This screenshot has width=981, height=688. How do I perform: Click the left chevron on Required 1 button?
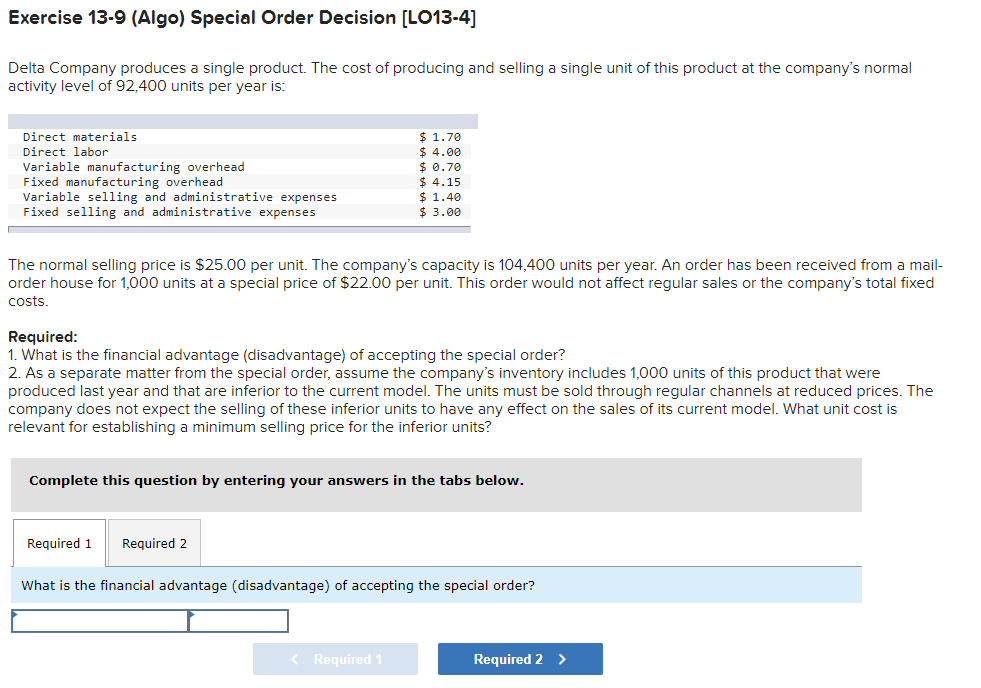pos(295,659)
